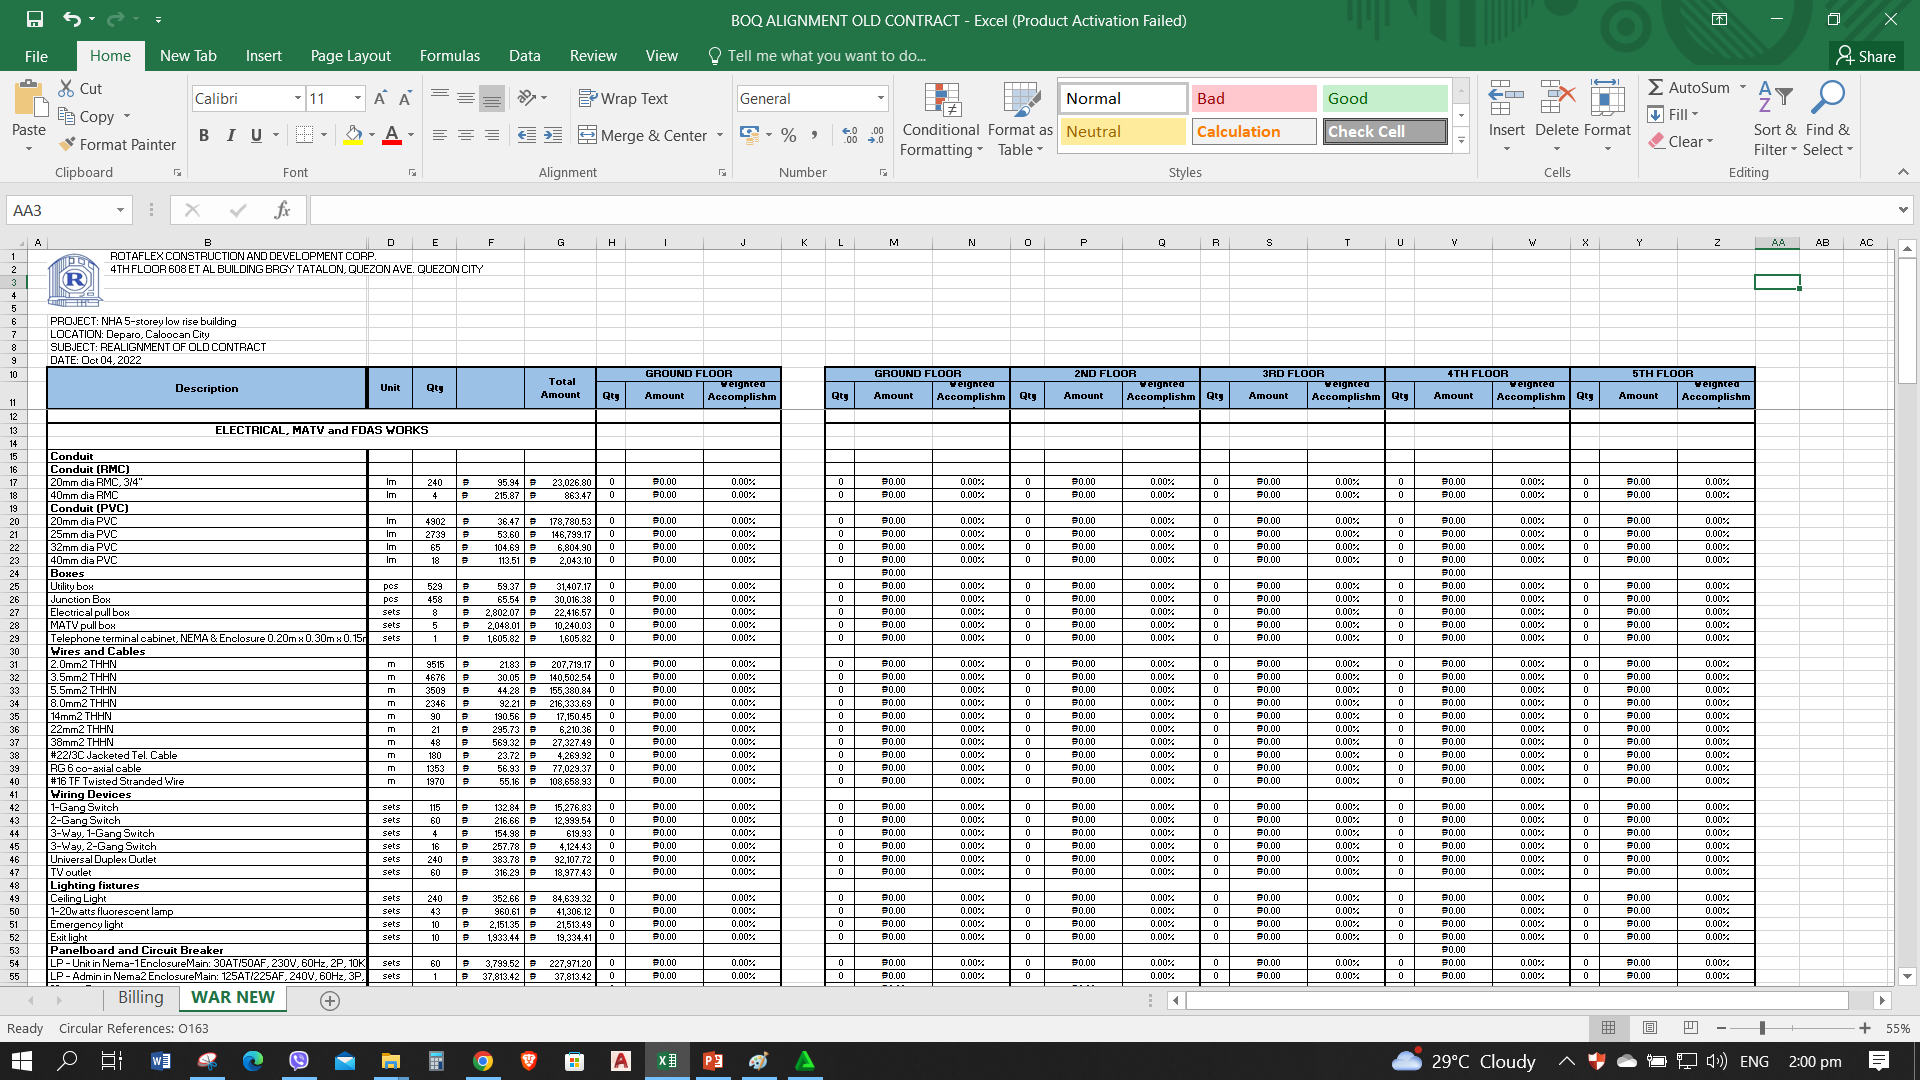Screen dimensions: 1920x1080
Task: Toggle Wrap Text on
Action: pos(623,98)
